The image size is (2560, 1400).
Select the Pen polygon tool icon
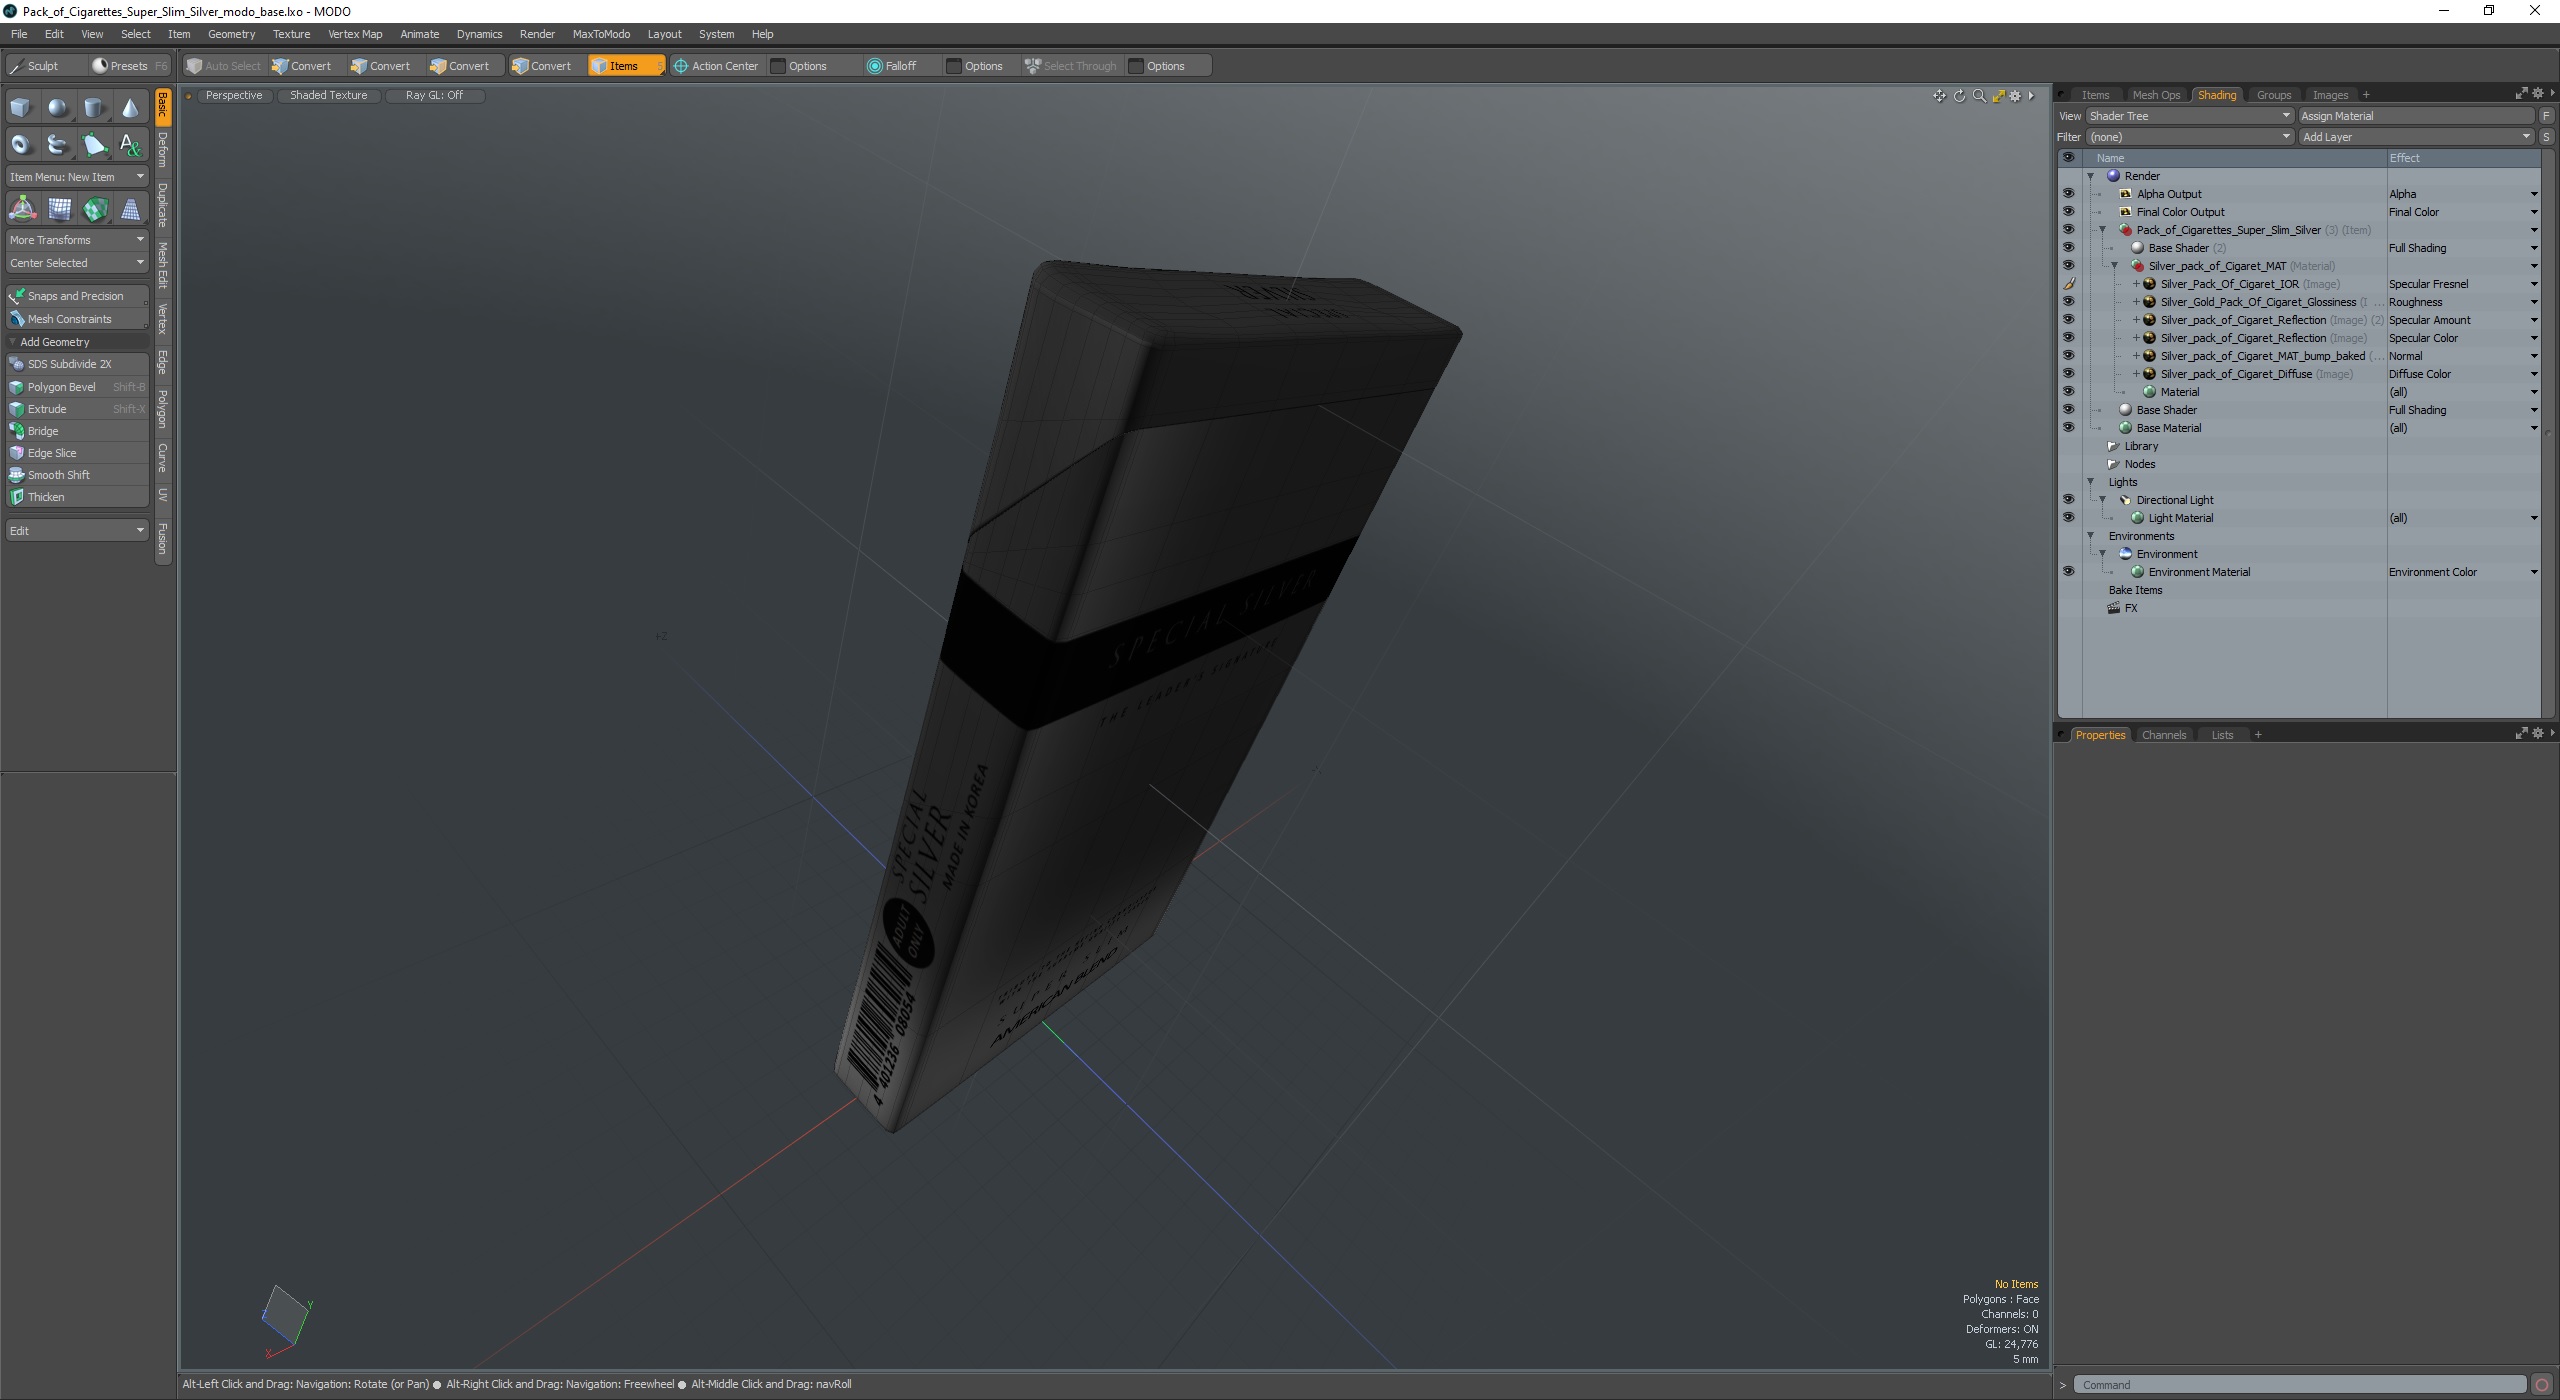94,145
